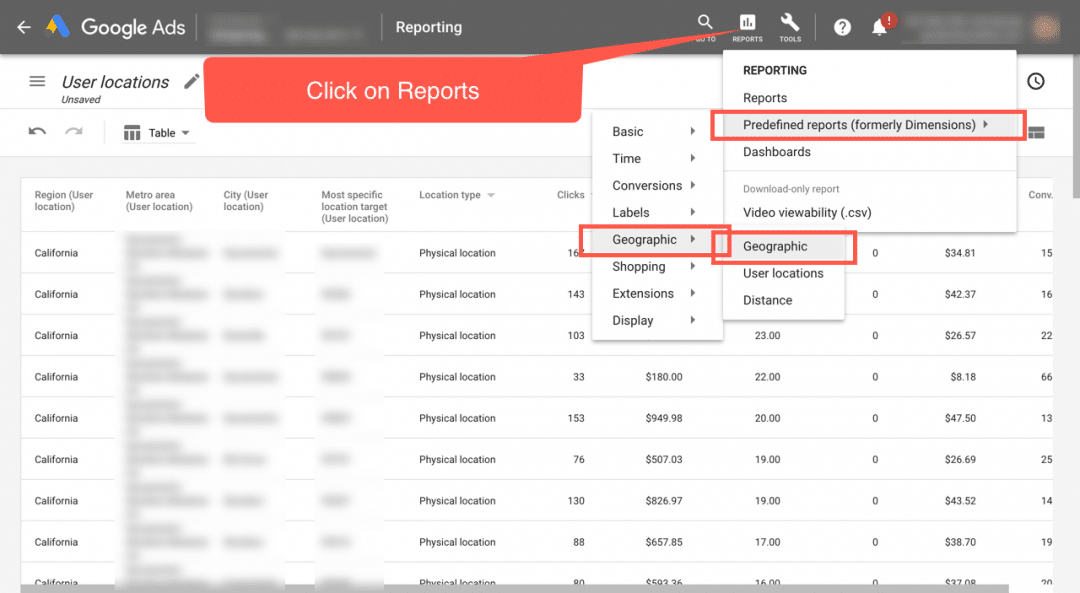This screenshot has width=1080, height=593.
Task: Select Shopping in the report menu
Action: pos(641,266)
